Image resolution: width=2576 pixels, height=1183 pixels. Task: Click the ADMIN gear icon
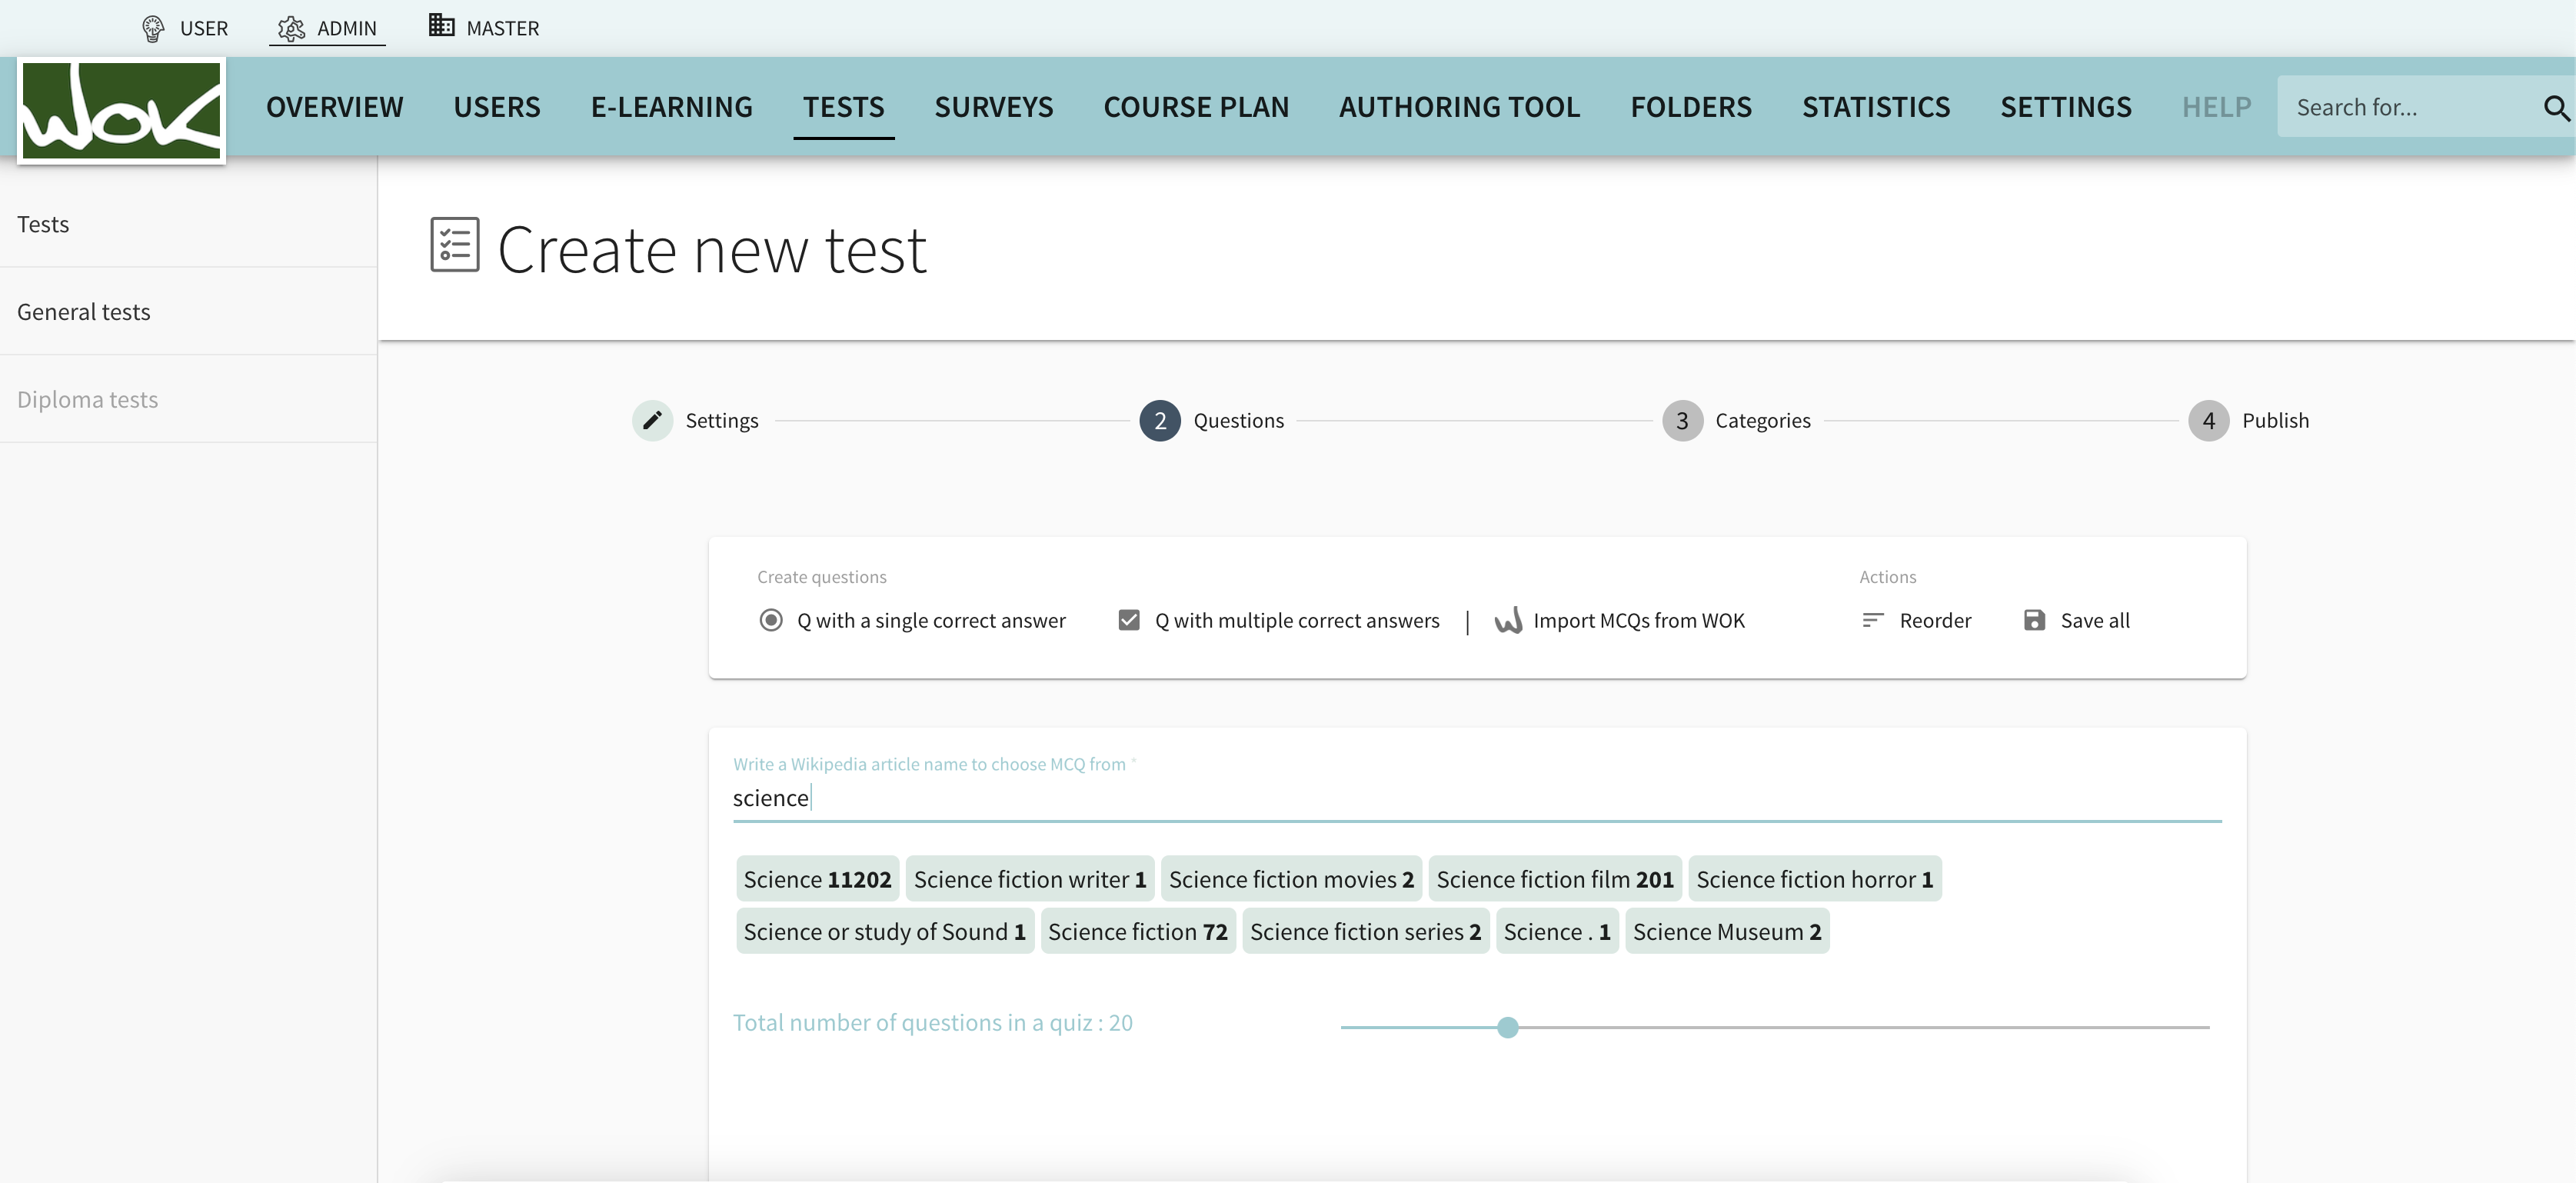(291, 27)
